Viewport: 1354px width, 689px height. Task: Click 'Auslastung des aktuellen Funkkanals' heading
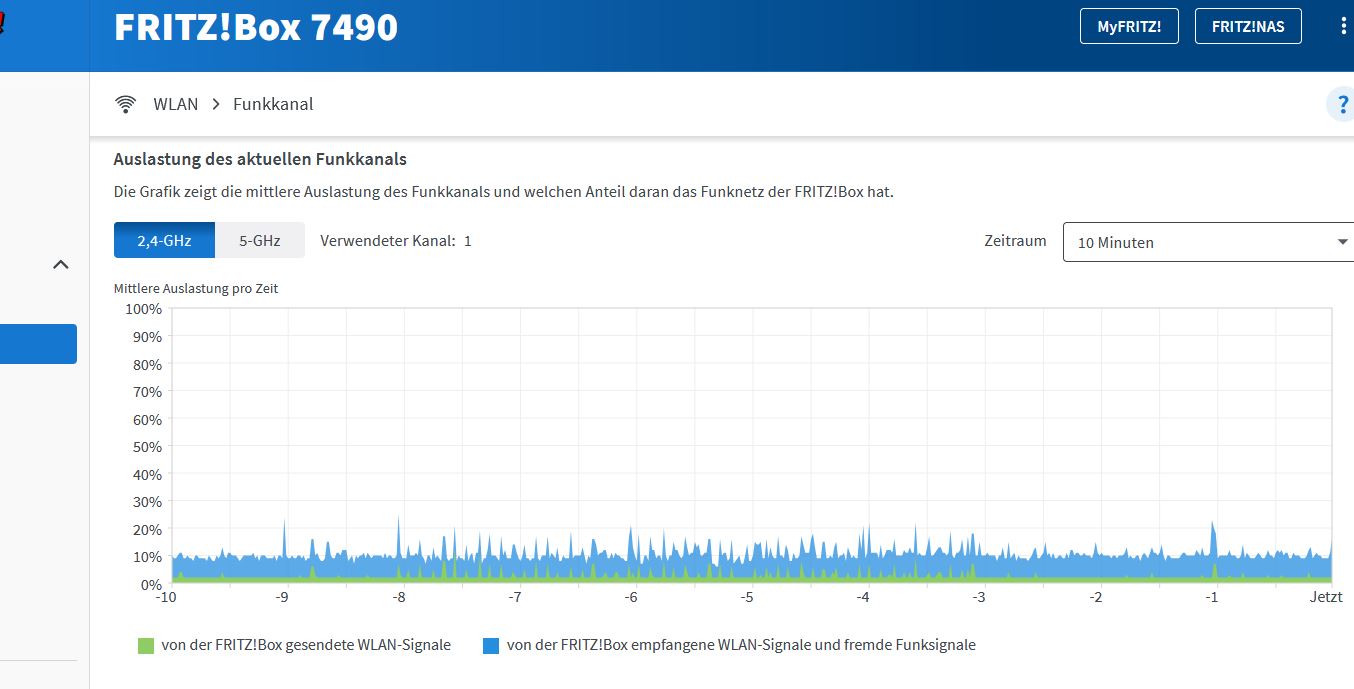260,159
